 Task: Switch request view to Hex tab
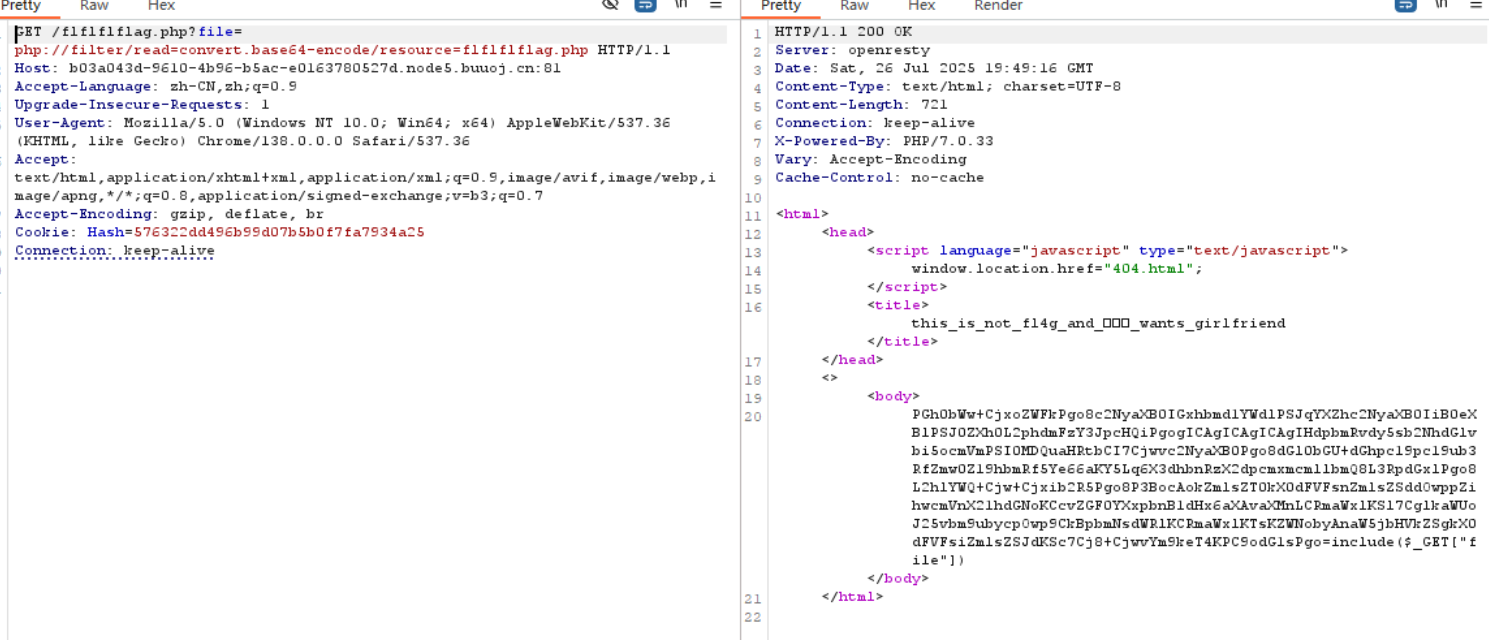pos(161,6)
